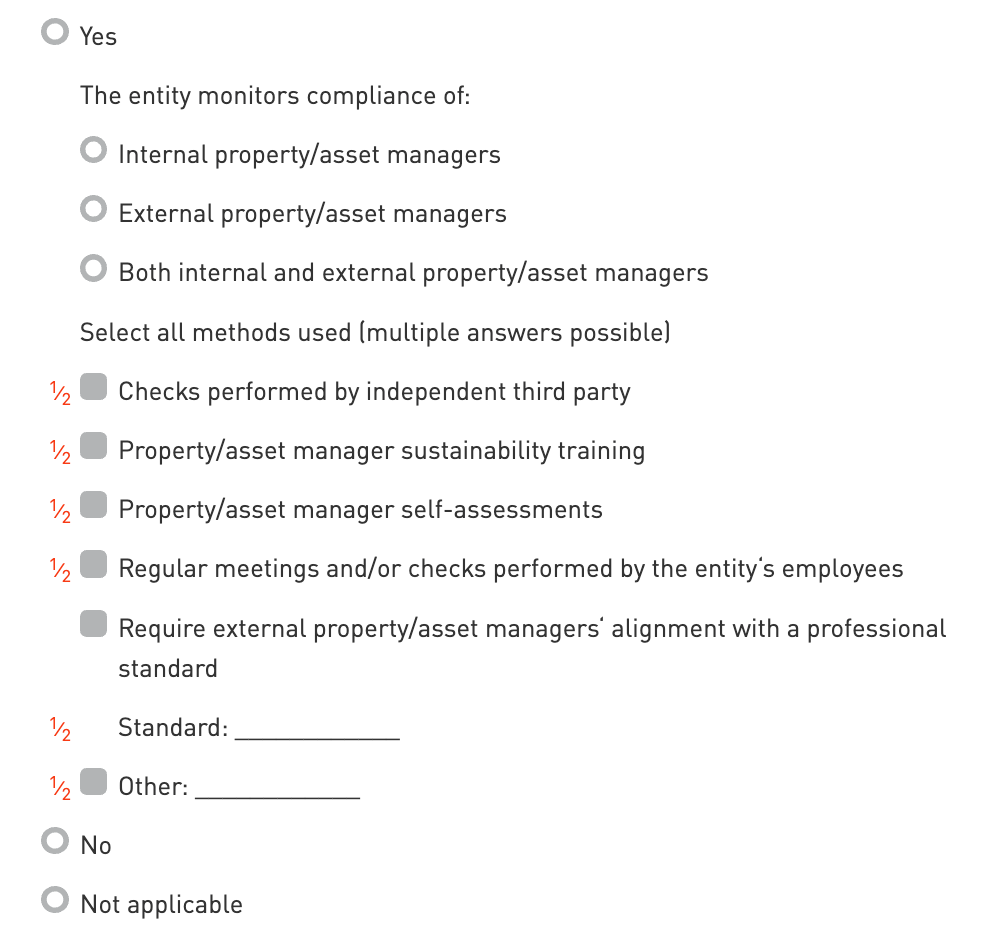Click the 'Other:' blank text field

tap(277, 787)
